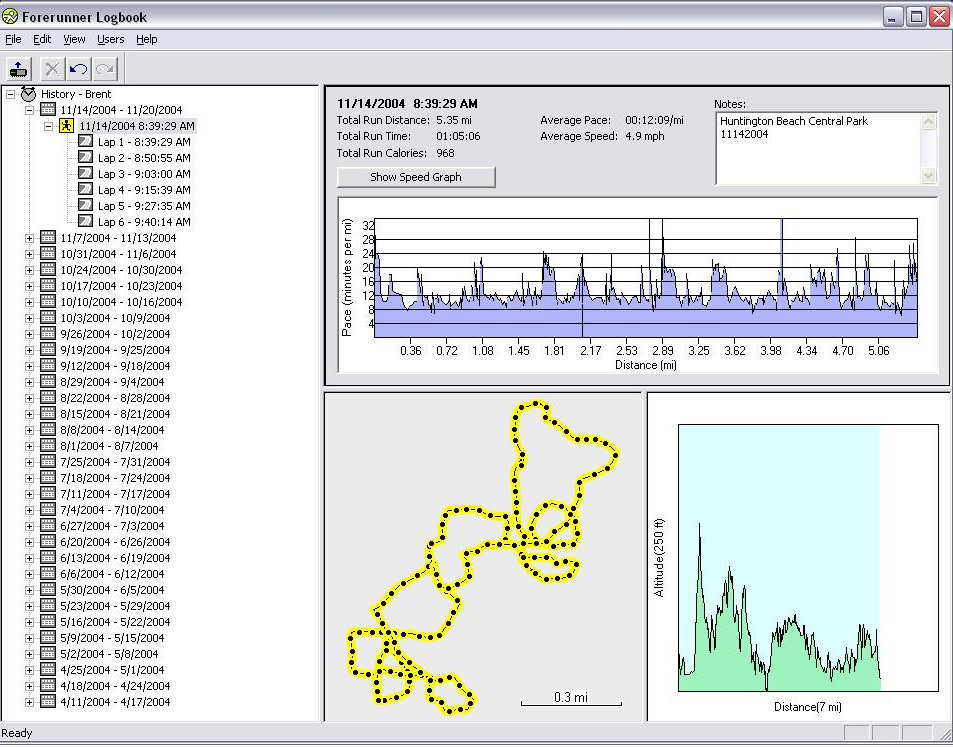Click the Delete (X) toolbar icon
953x747 pixels.
pyautogui.click(x=52, y=69)
